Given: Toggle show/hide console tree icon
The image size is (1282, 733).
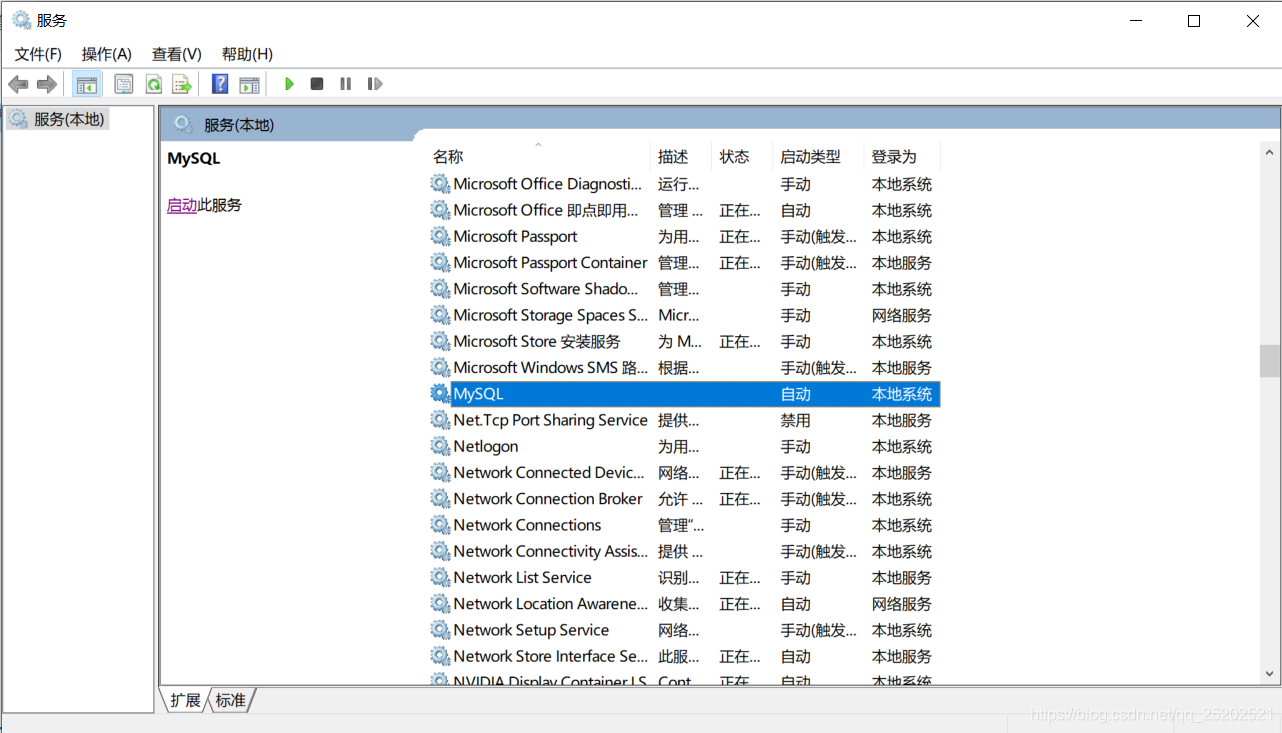Looking at the screenshot, I should (x=87, y=84).
